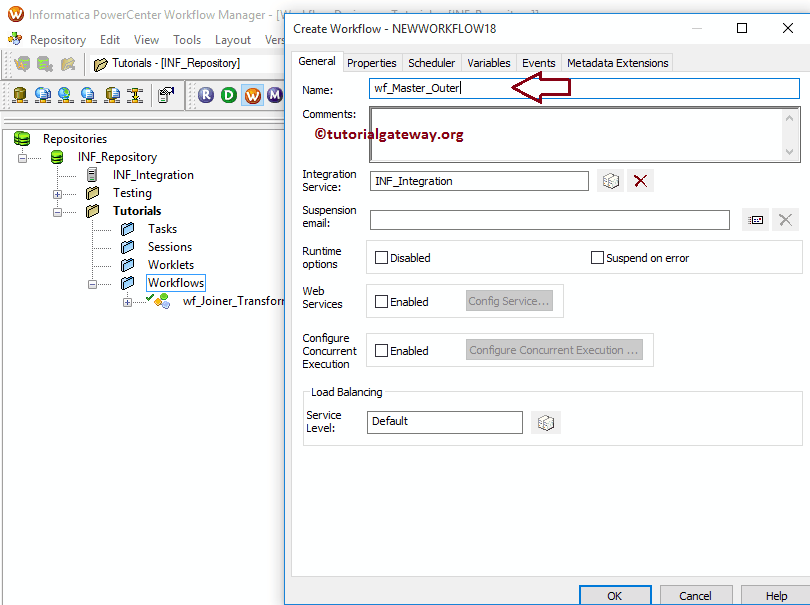The height and width of the screenshot is (605, 810).
Task: Click the INF_Repository database icon
Action: [x=57, y=157]
